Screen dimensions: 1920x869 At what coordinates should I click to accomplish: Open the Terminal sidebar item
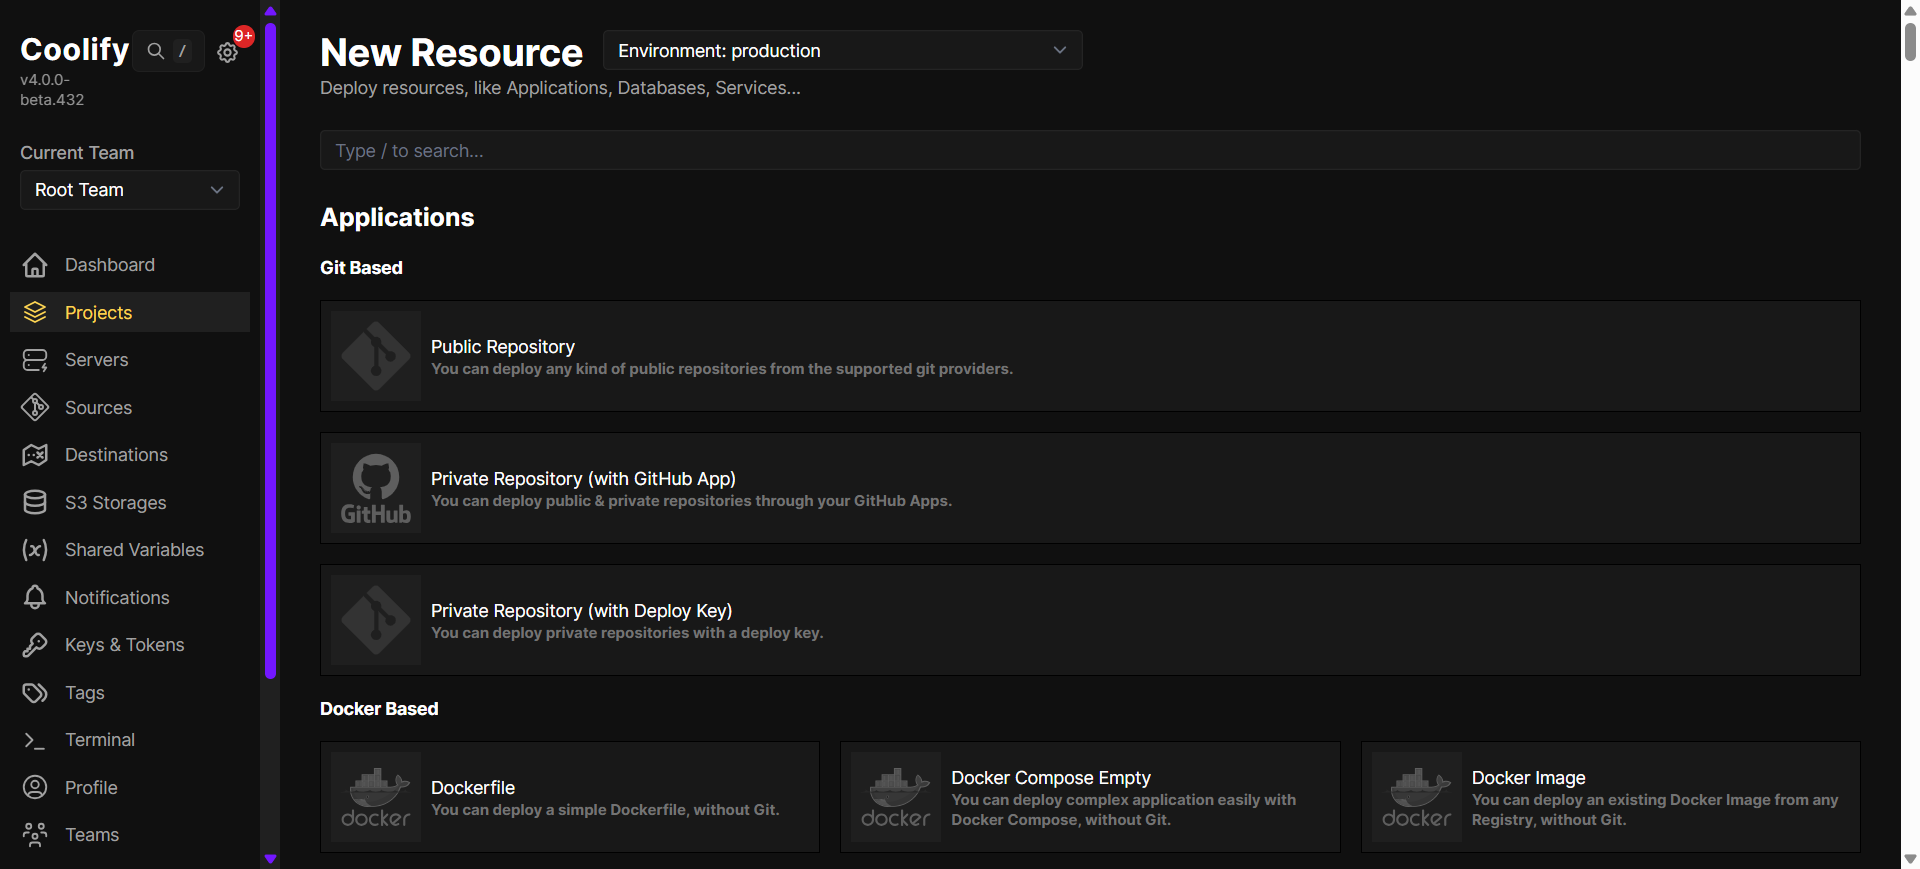point(100,740)
